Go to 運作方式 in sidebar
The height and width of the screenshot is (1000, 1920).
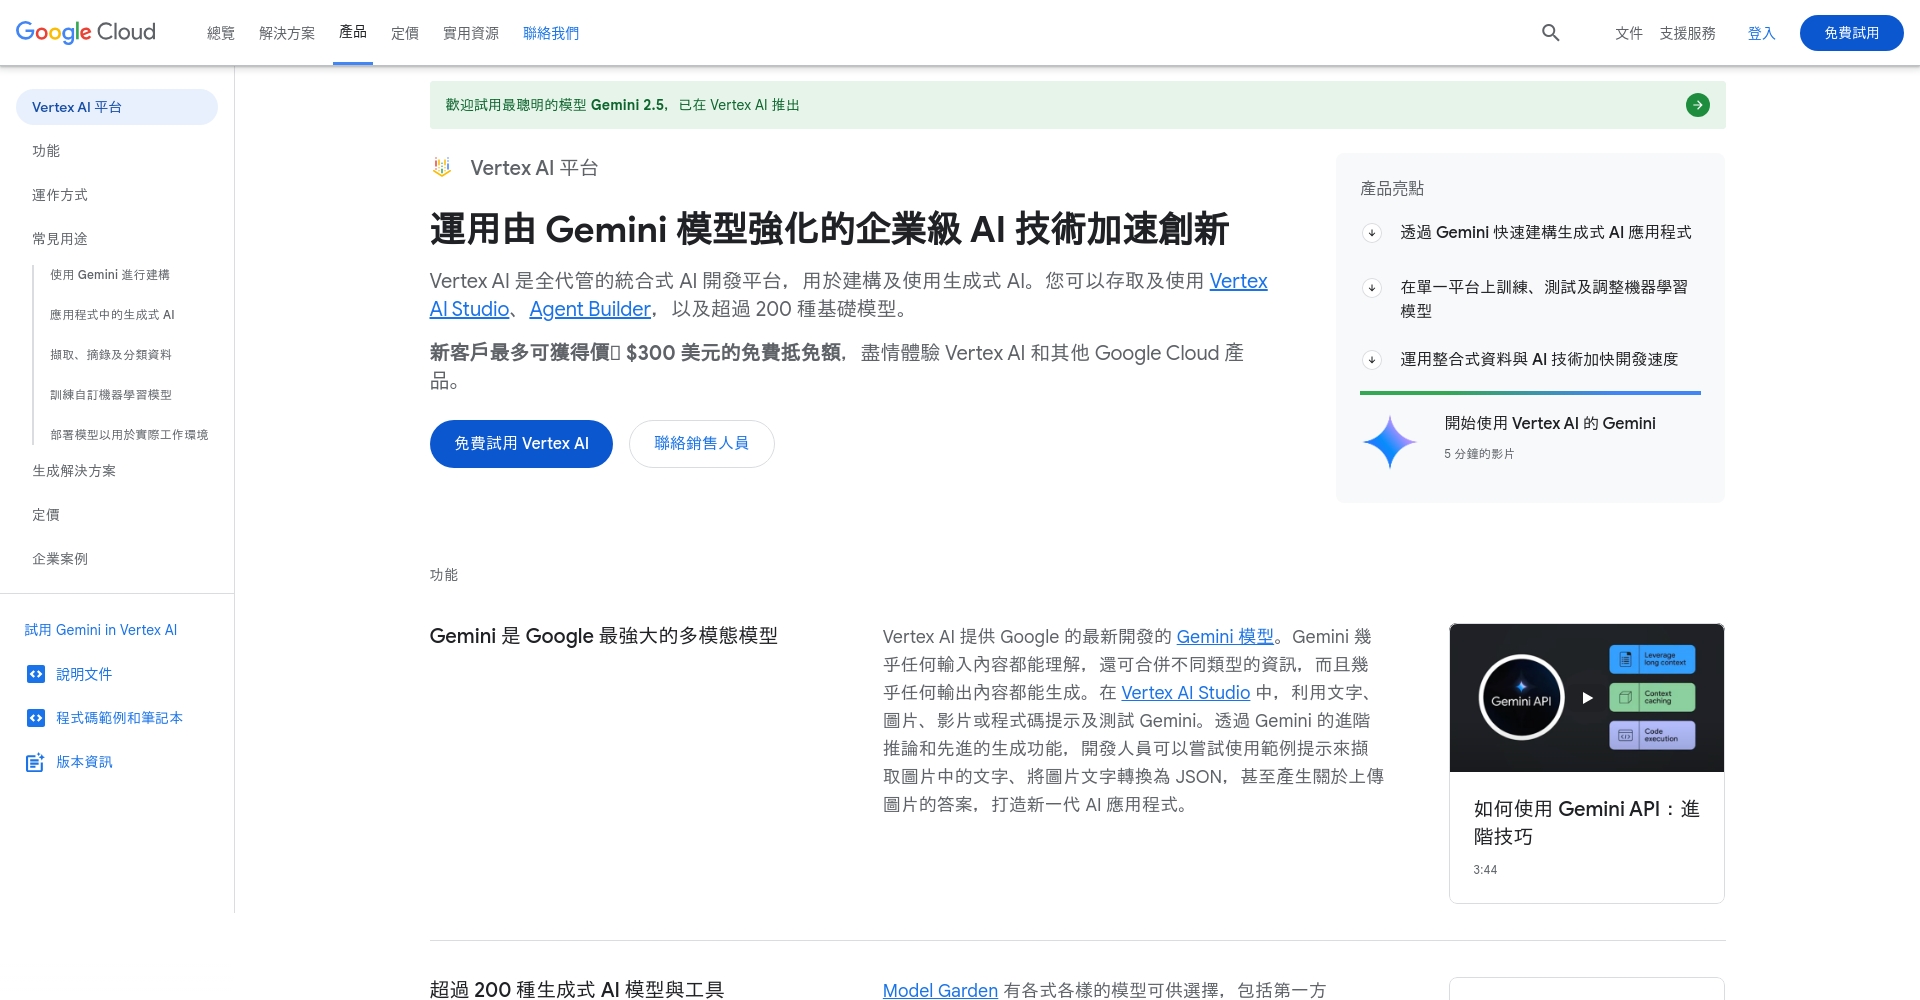60,195
